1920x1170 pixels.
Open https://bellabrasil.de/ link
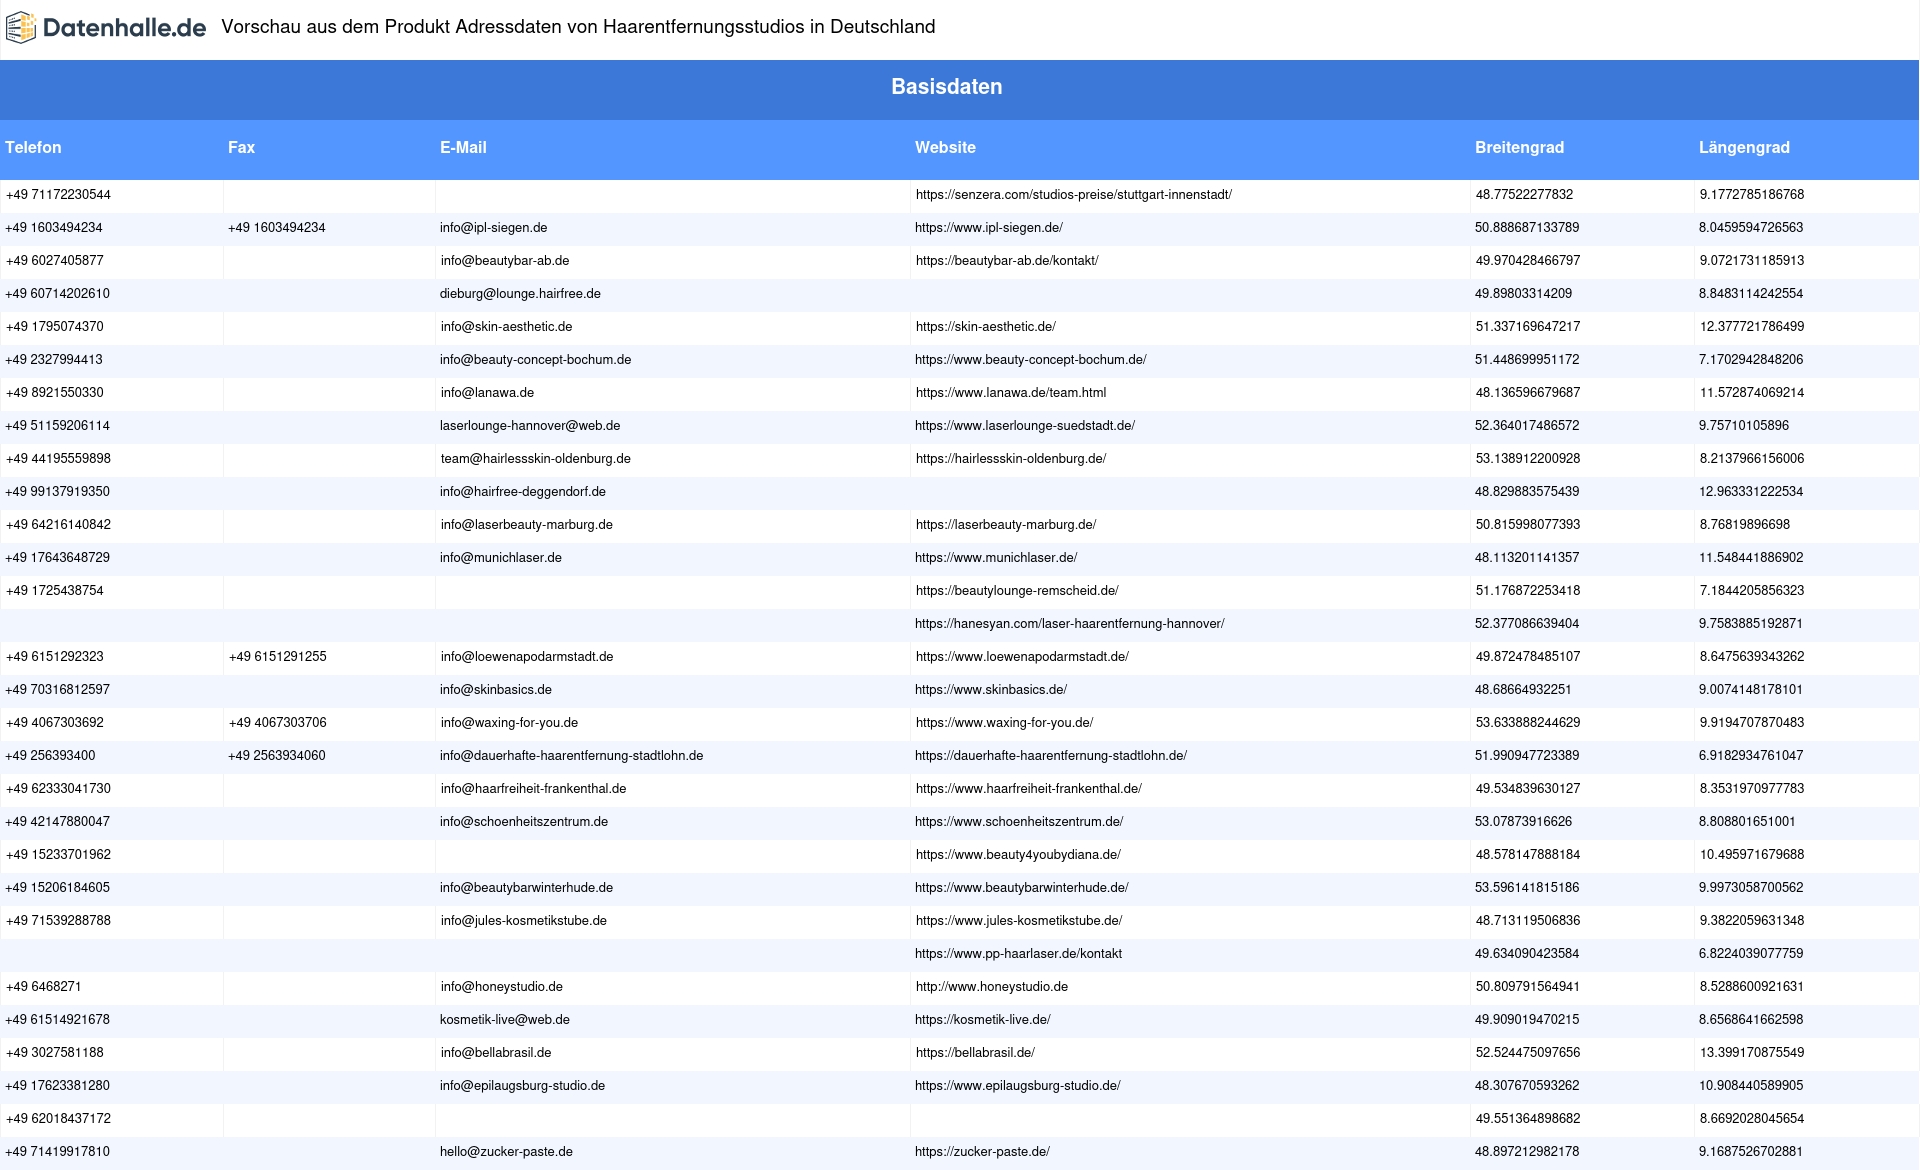point(974,1053)
